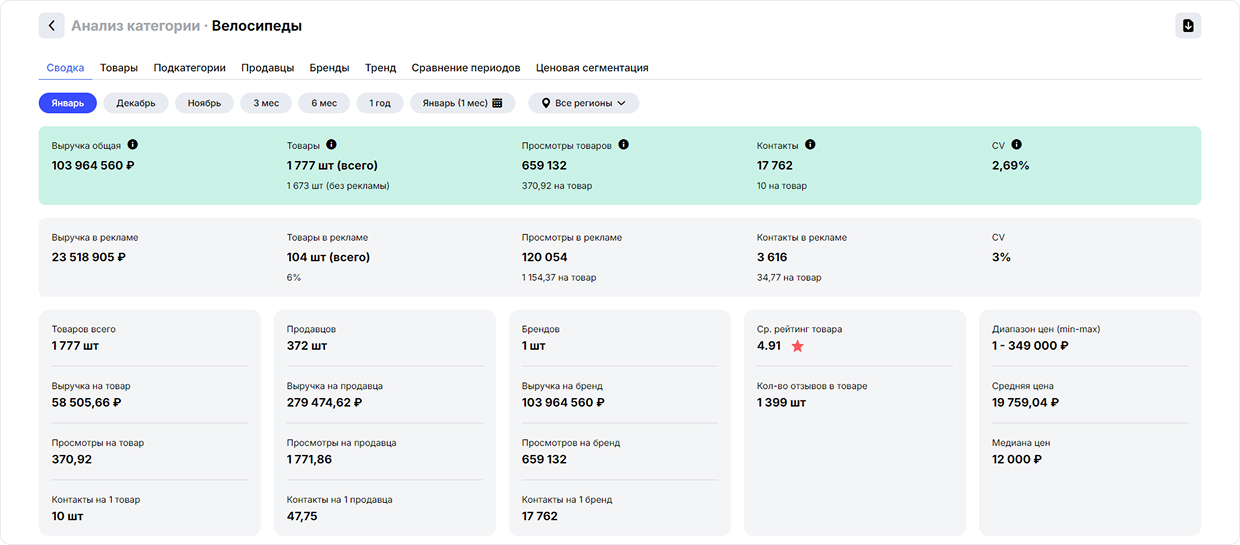
Task: Select the Ноябрь period chip
Action: 204,103
